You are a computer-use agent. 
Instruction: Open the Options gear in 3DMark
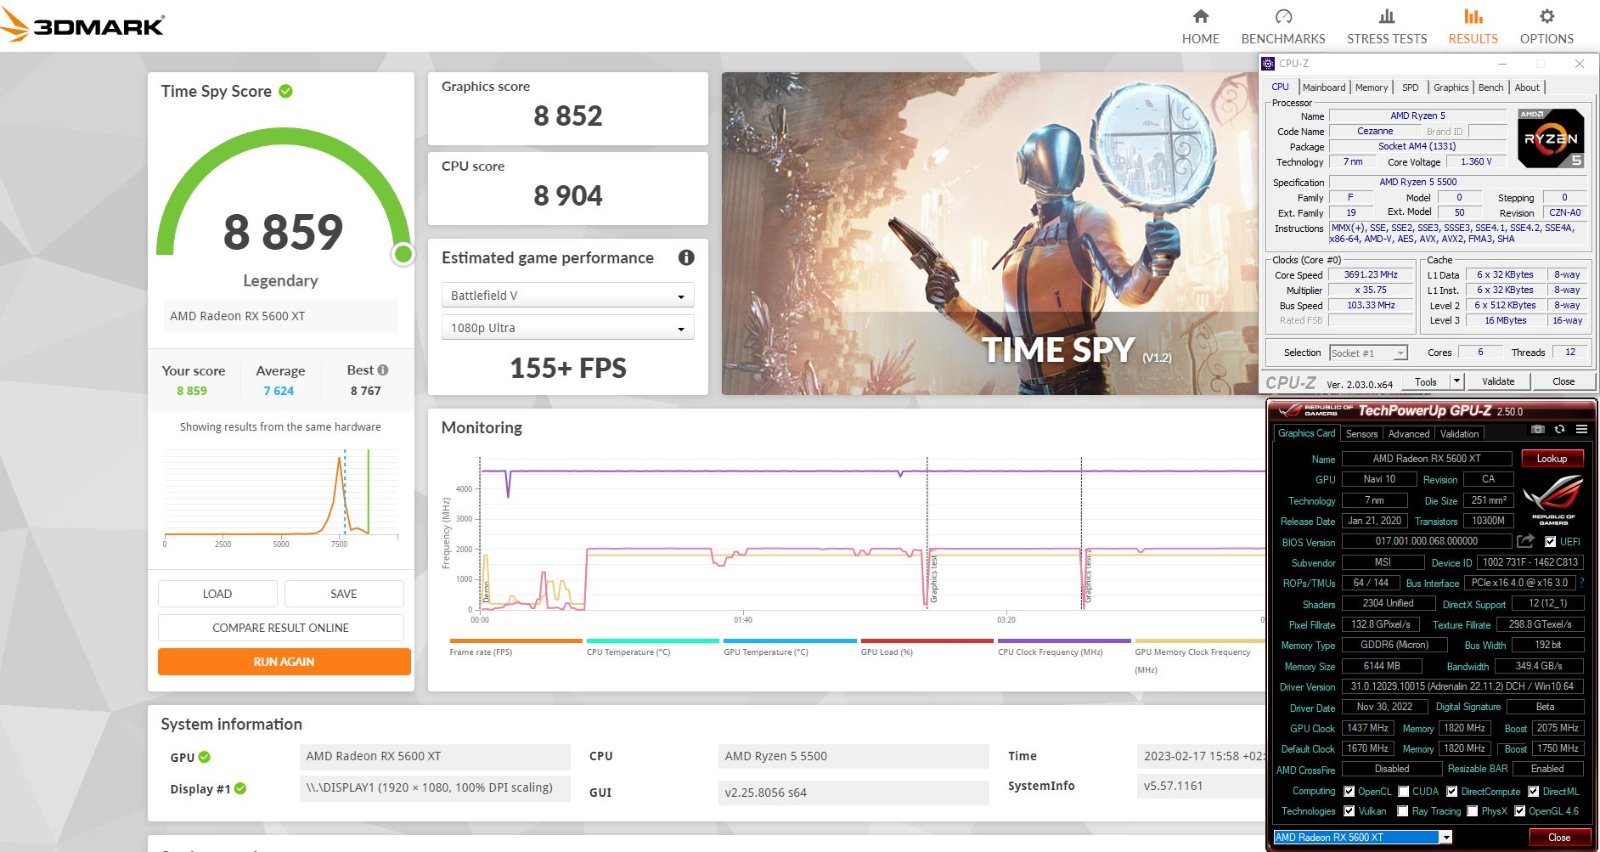[x=1546, y=27]
